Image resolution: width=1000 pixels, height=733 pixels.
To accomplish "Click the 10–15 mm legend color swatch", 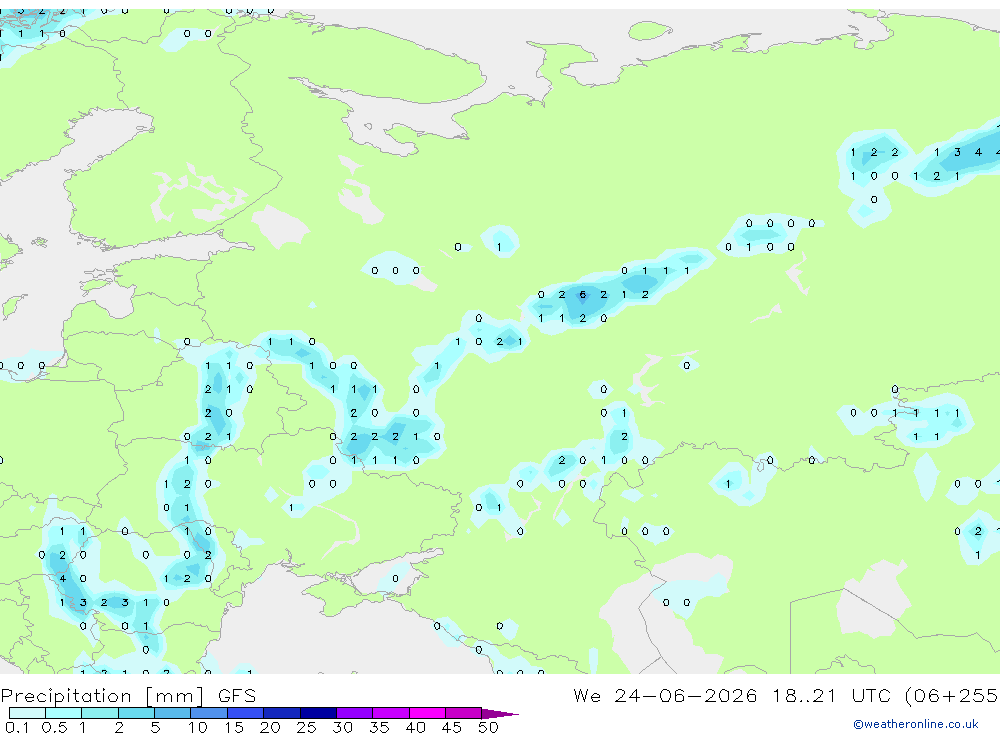I will 209,713.
